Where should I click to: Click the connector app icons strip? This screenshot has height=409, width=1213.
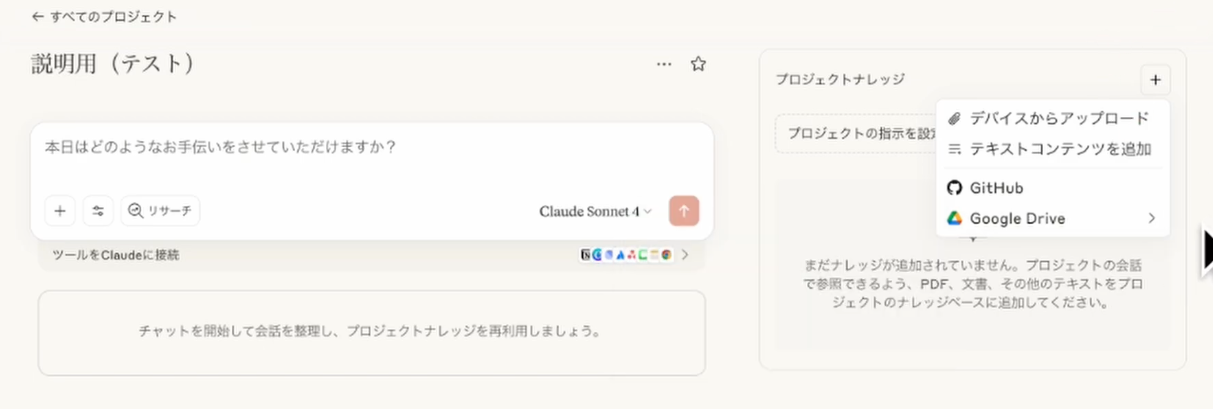(626, 255)
